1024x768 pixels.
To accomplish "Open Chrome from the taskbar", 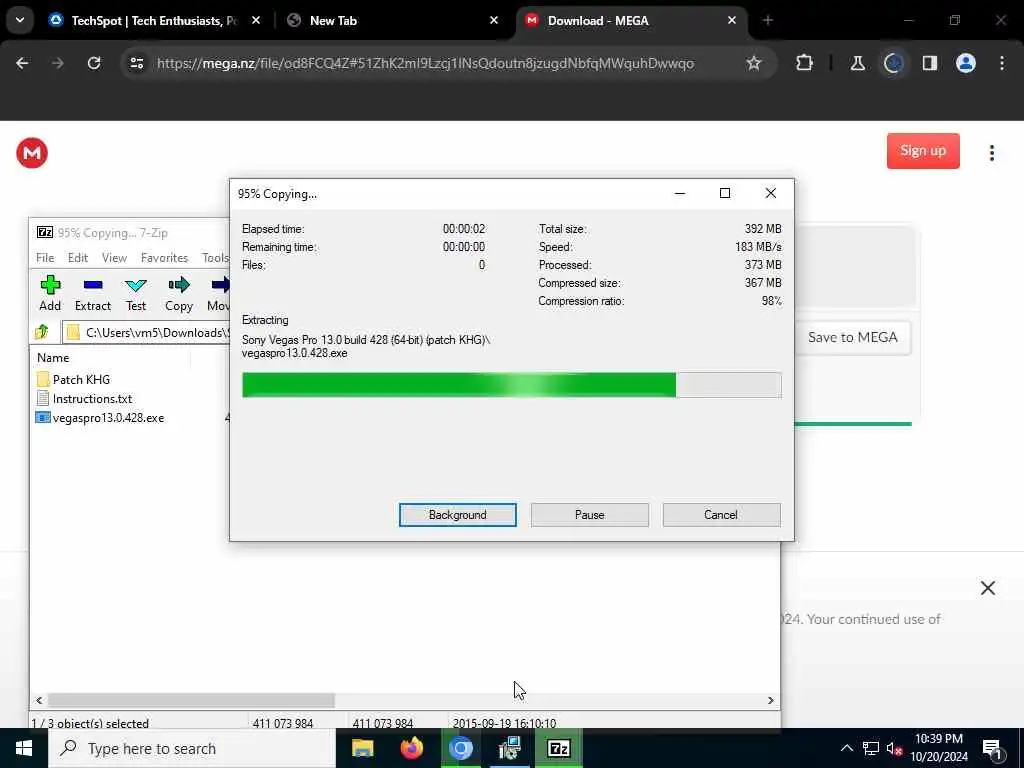I will coord(460,748).
